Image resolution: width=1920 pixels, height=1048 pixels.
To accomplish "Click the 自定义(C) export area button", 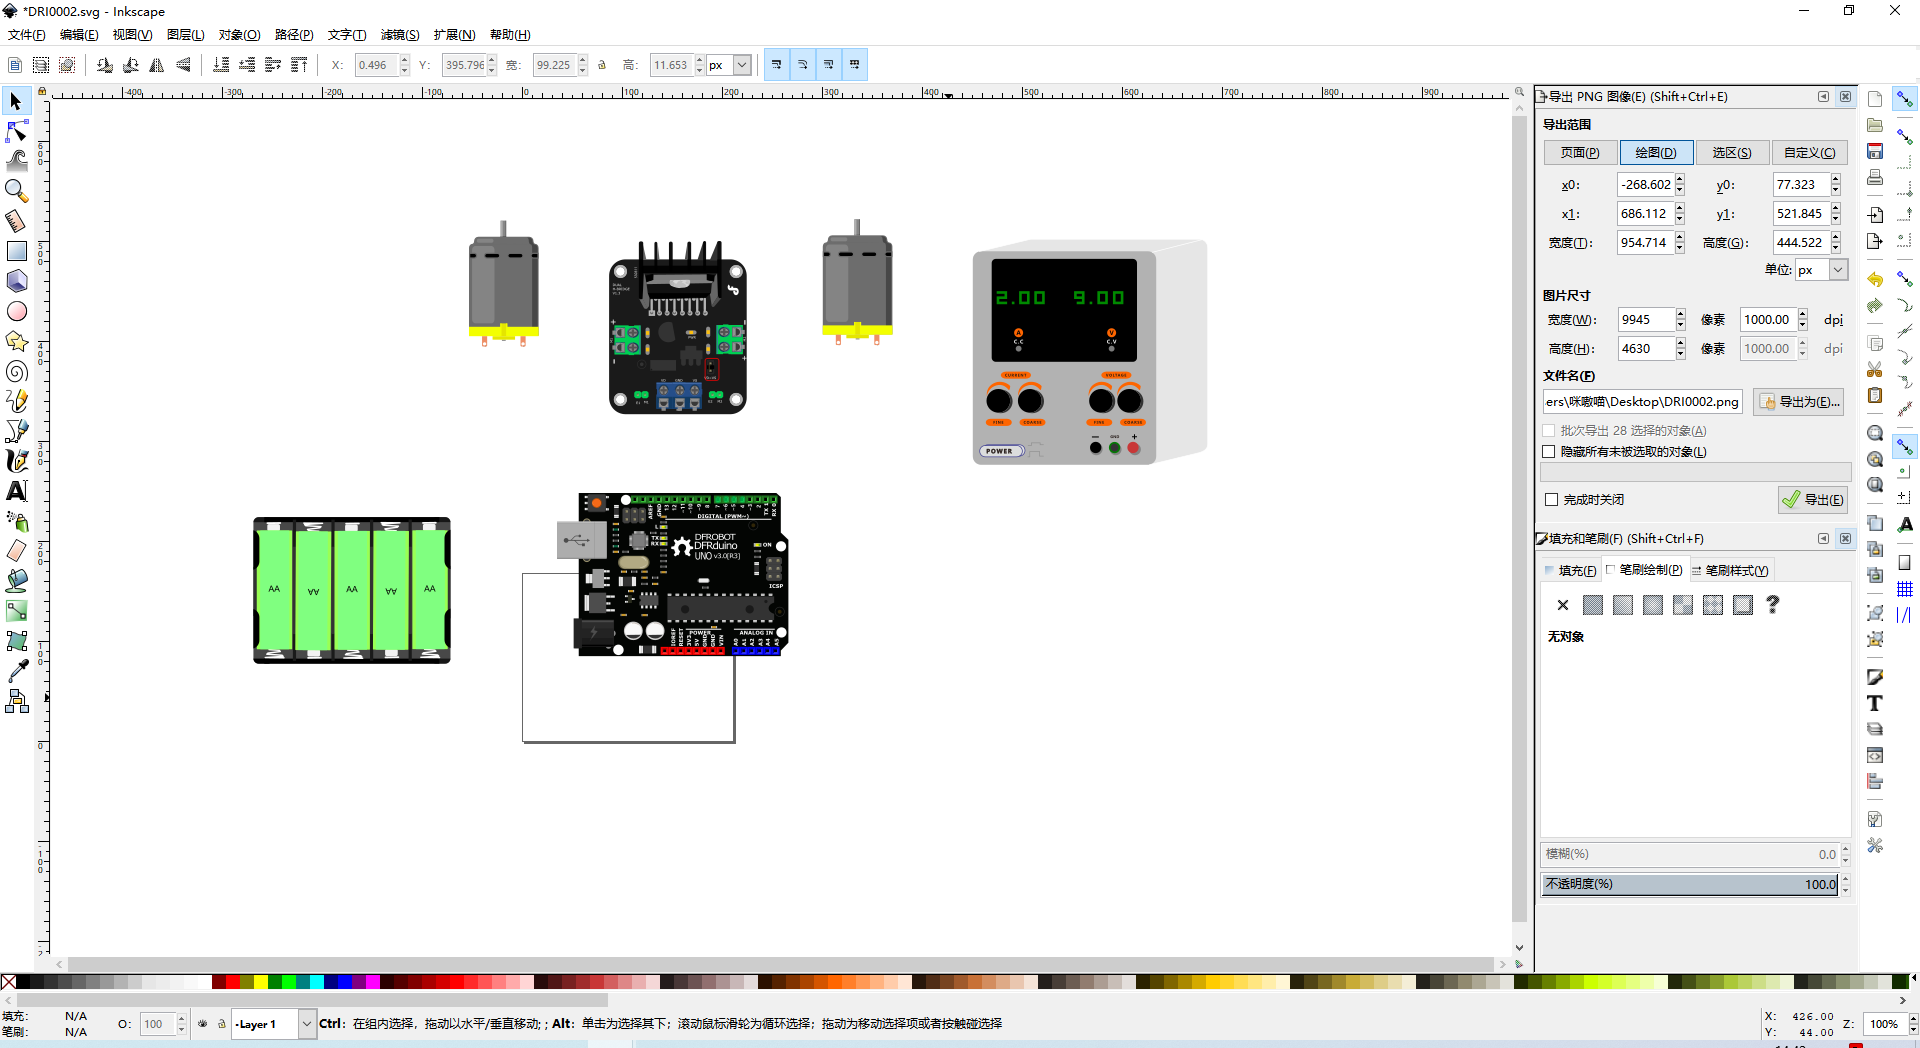I will (1810, 153).
